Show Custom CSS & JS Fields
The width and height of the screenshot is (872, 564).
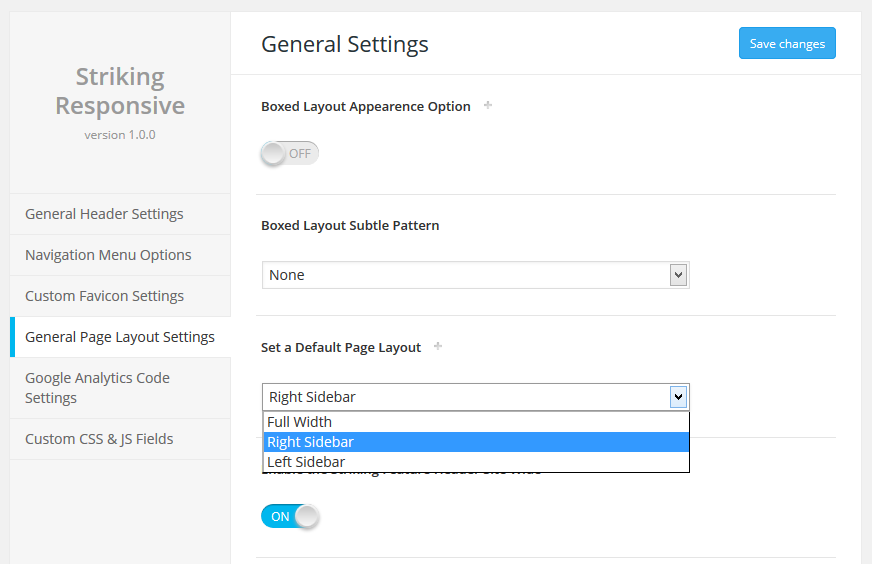(x=99, y=439)
